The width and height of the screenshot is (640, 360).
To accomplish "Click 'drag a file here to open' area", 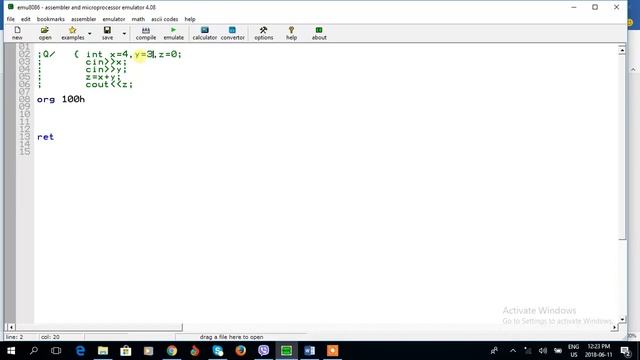I will click(231, 337).
